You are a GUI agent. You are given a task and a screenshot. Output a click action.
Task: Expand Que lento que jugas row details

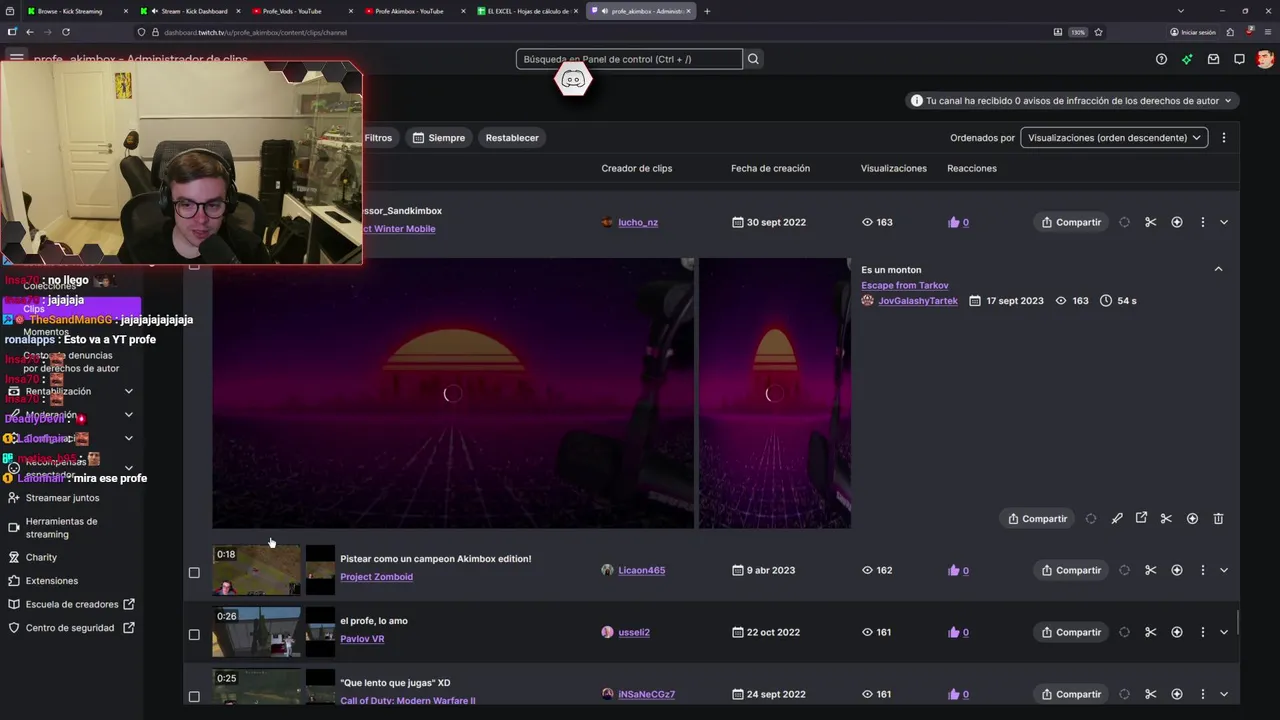pos(1224,694)
